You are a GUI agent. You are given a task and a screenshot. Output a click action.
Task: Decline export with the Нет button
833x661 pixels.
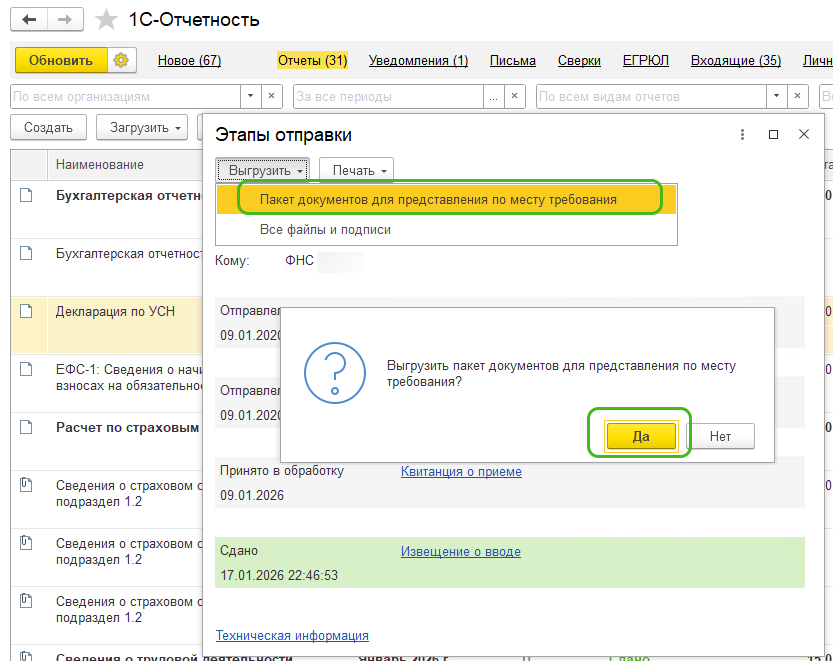[x=720, y=436]
